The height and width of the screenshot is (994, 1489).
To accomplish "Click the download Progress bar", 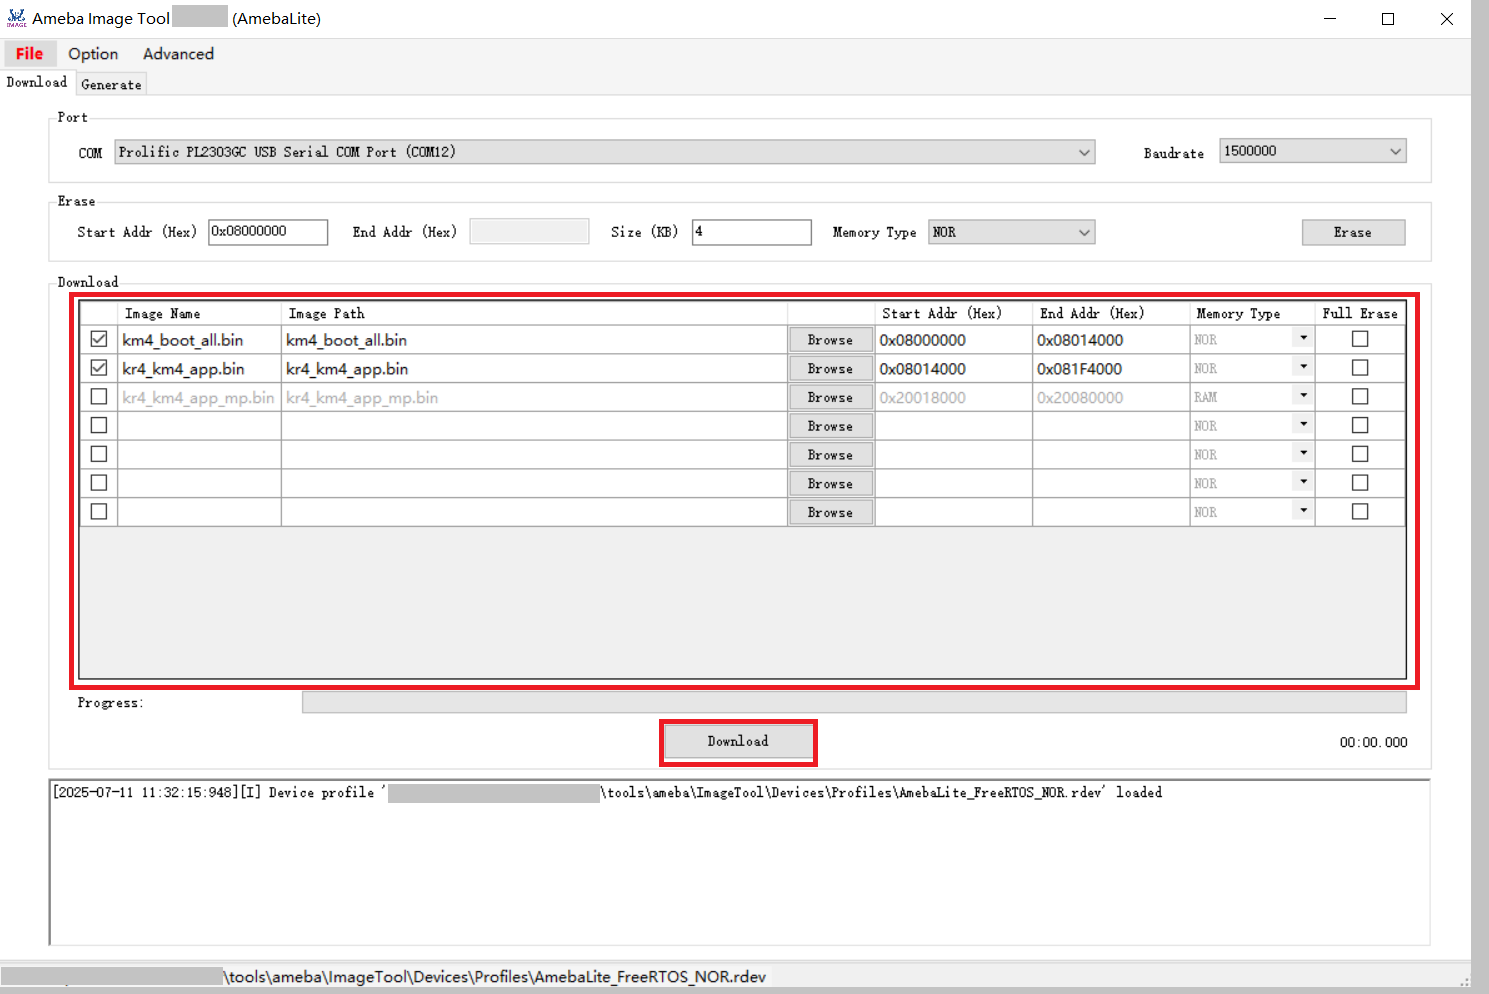I will click(853, 703).
